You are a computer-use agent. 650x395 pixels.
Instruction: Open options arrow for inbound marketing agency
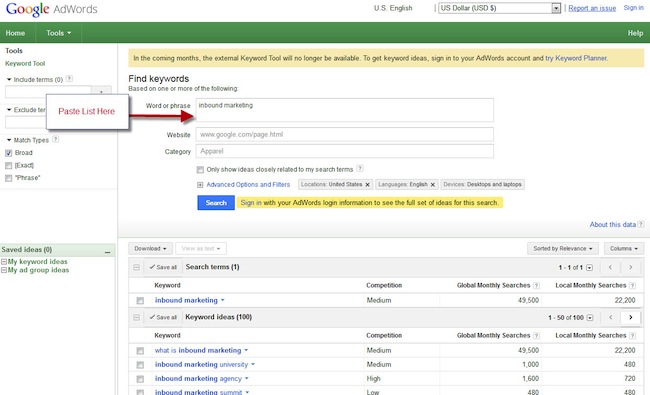(247, 378)
